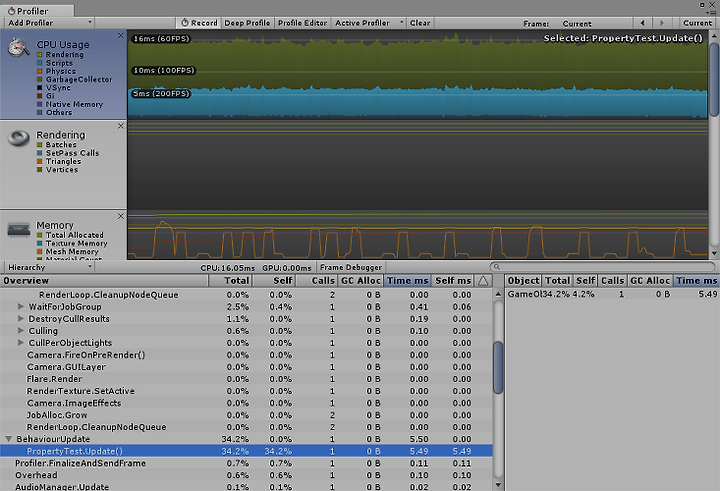
Task: Go to previous frame arrow
Action: pos(643,23)
